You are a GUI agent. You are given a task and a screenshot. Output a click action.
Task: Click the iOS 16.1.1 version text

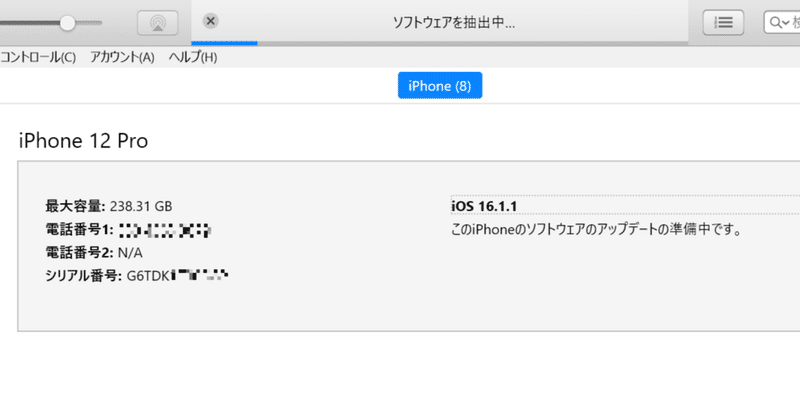(484, 206)
